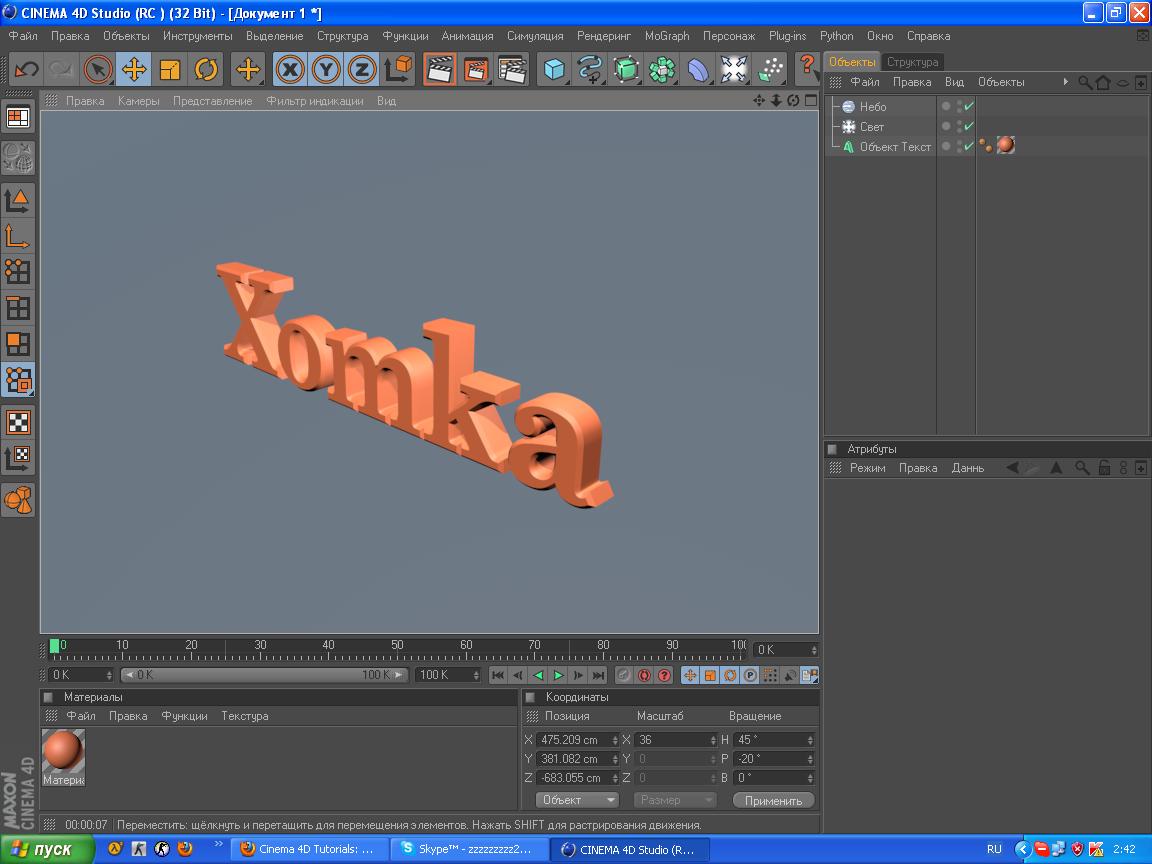This screenshot has width=1152, height=864.
Task: Toggle the enable checkmark for Небо object
Action: coord(969,106)
